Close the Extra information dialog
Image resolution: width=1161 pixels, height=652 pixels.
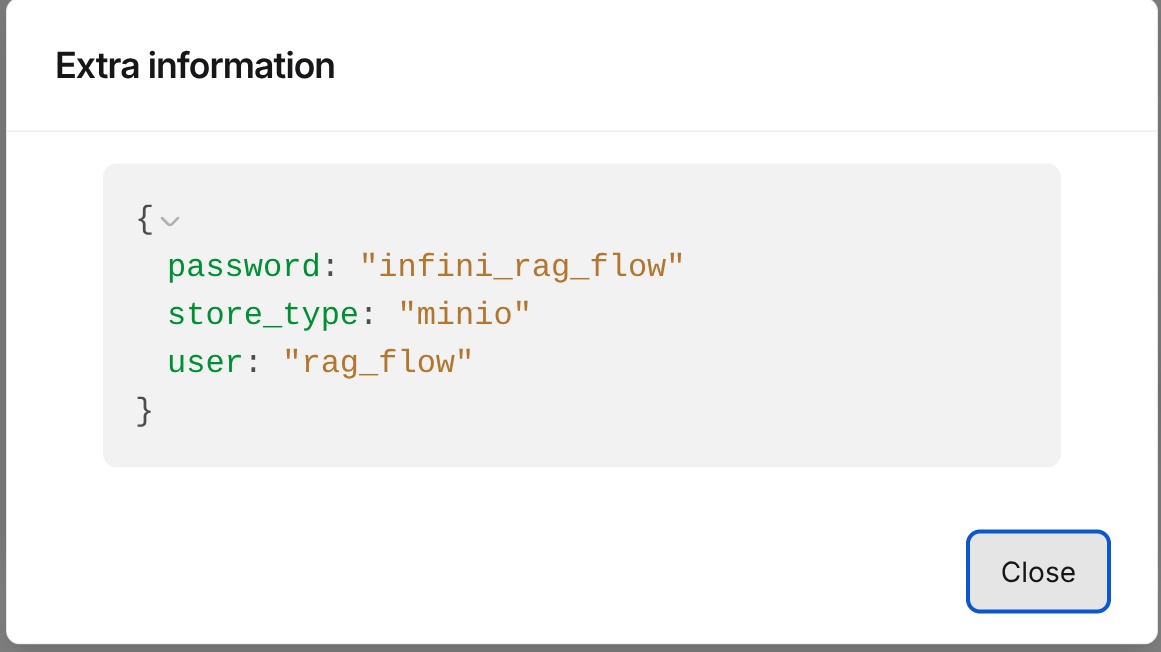click(1037, 571)
